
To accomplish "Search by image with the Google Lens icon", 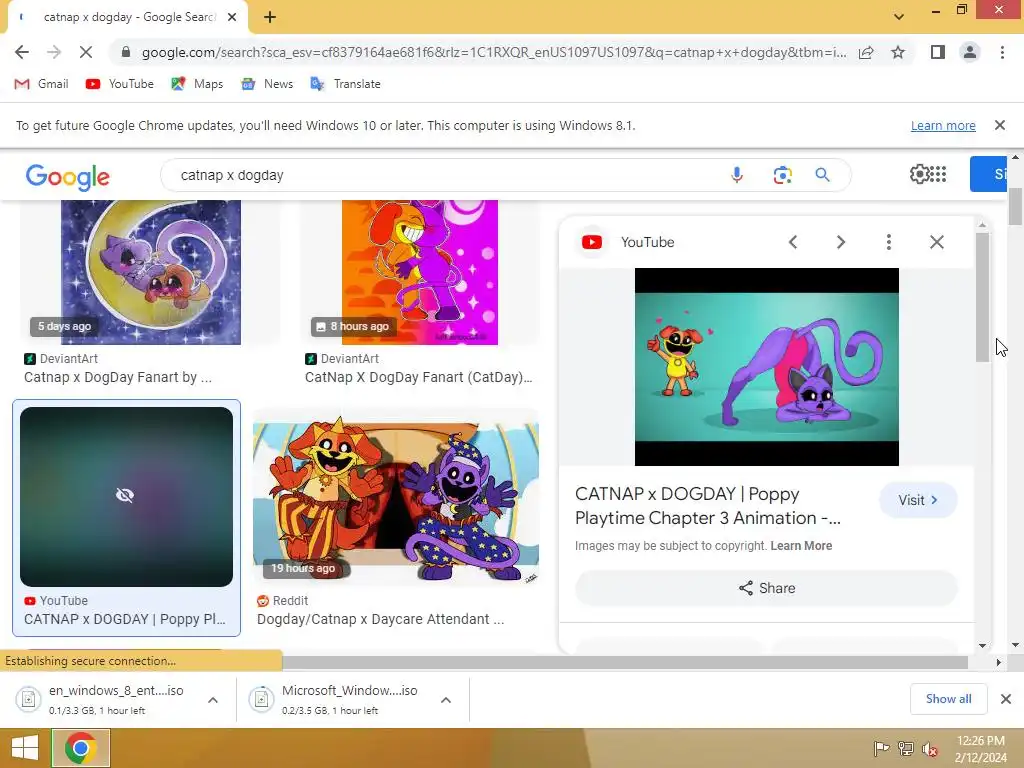I will [782, 175].
